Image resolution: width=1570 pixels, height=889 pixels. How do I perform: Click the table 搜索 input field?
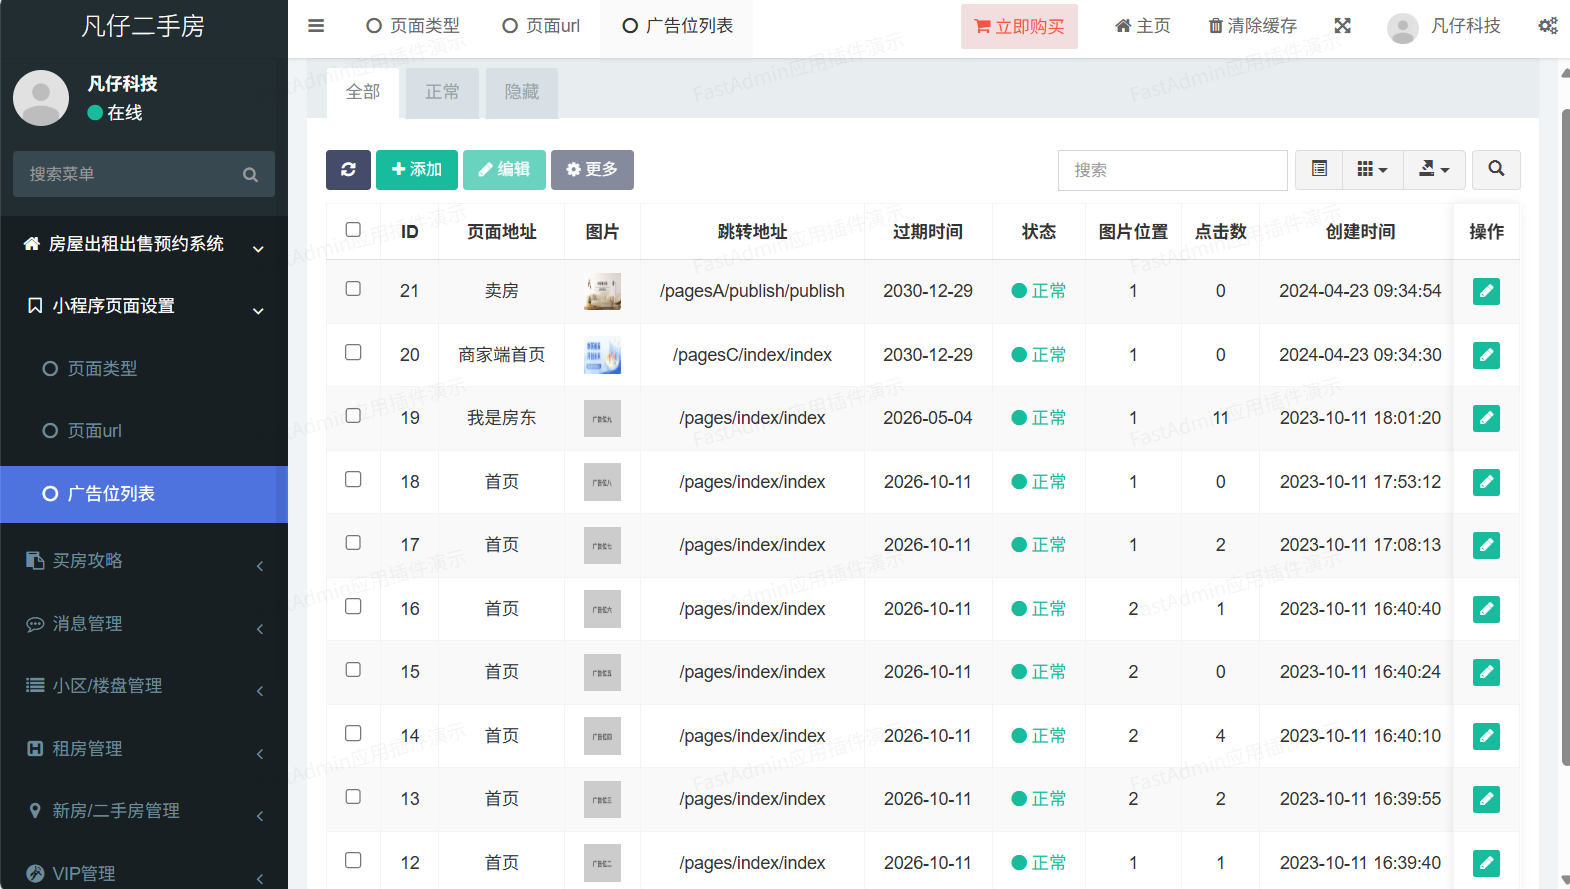[1172, 170]
